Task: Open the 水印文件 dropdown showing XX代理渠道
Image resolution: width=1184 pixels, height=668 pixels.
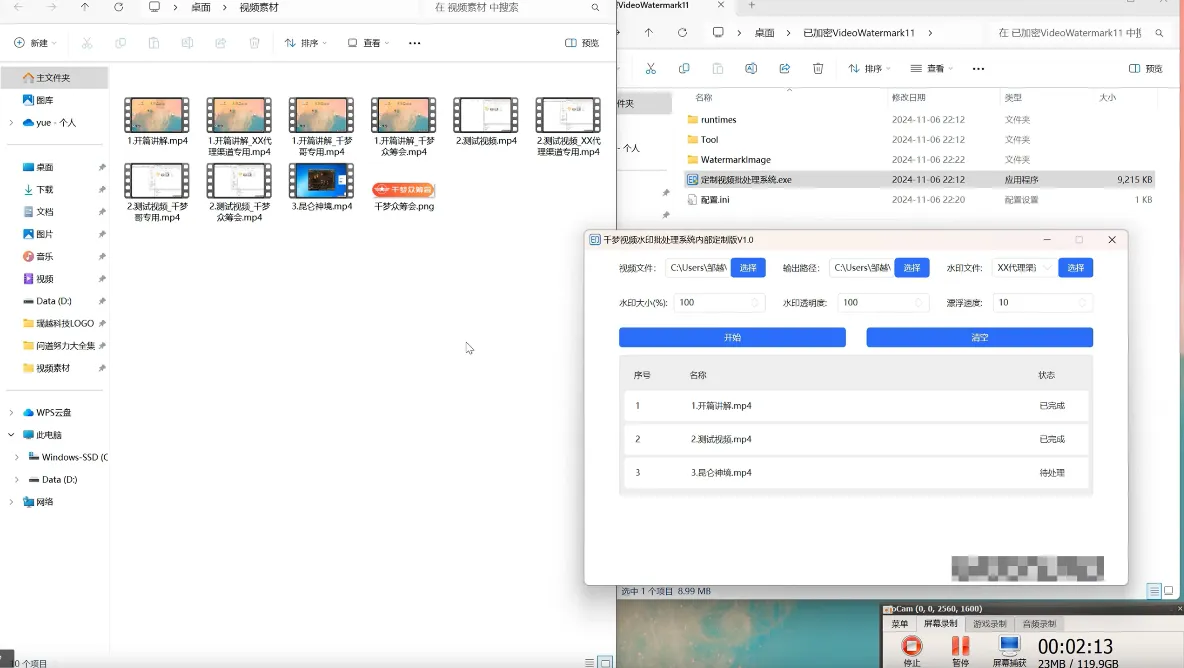Action: tap(1024, 268)
